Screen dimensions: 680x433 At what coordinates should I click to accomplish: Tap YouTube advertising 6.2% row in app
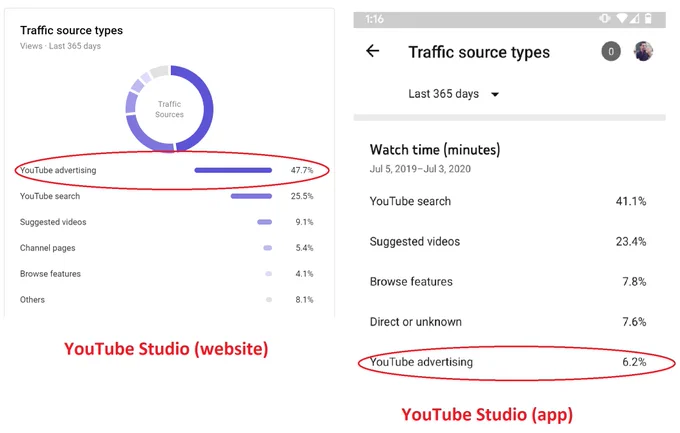click(508, 362)
